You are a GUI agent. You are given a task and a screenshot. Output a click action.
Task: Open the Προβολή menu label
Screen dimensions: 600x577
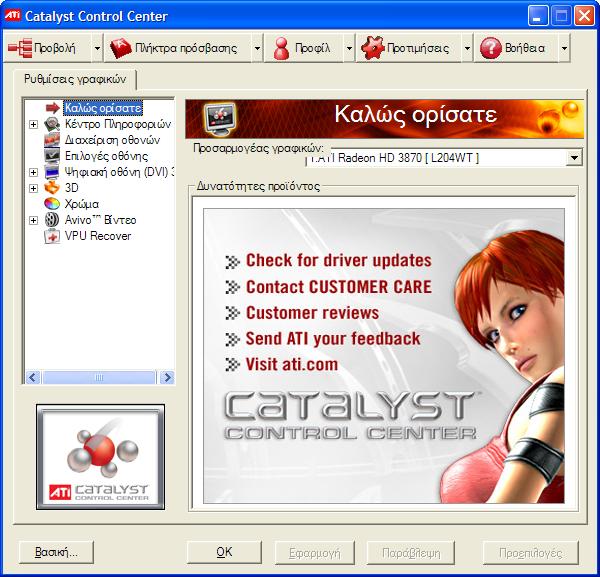[x=55, y=48]
